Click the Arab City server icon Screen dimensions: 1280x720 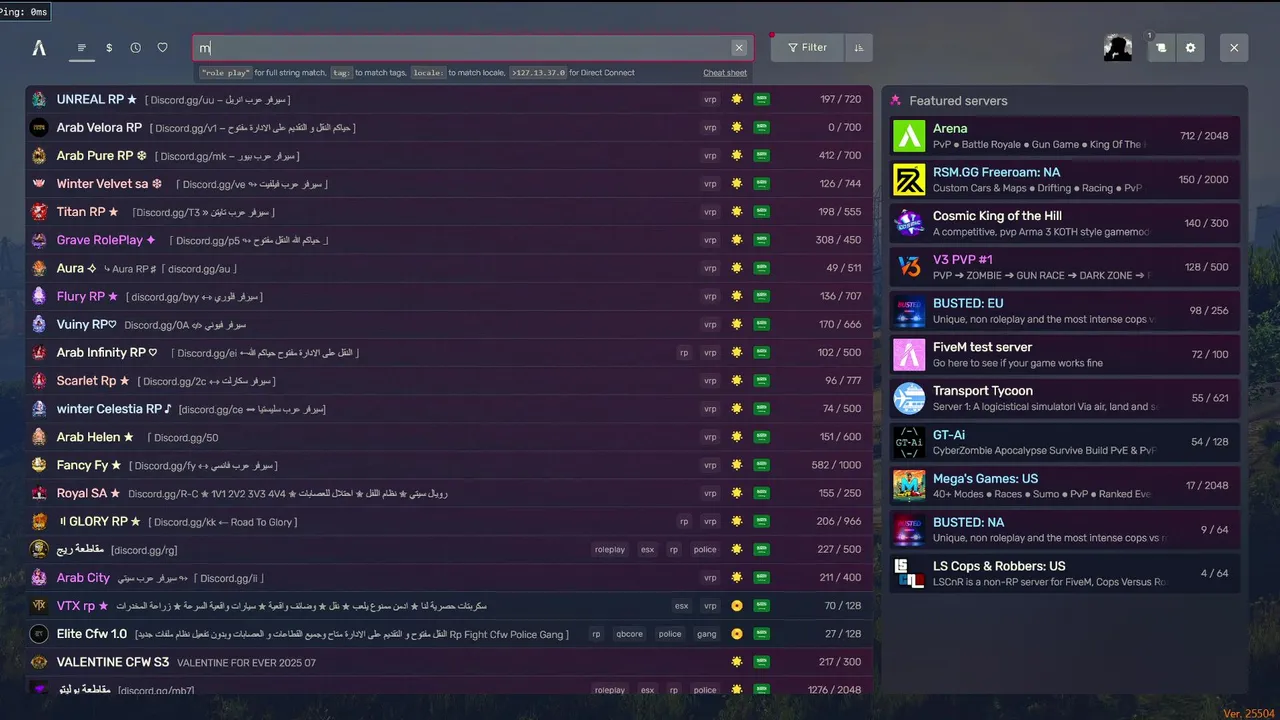coord(39,577)
